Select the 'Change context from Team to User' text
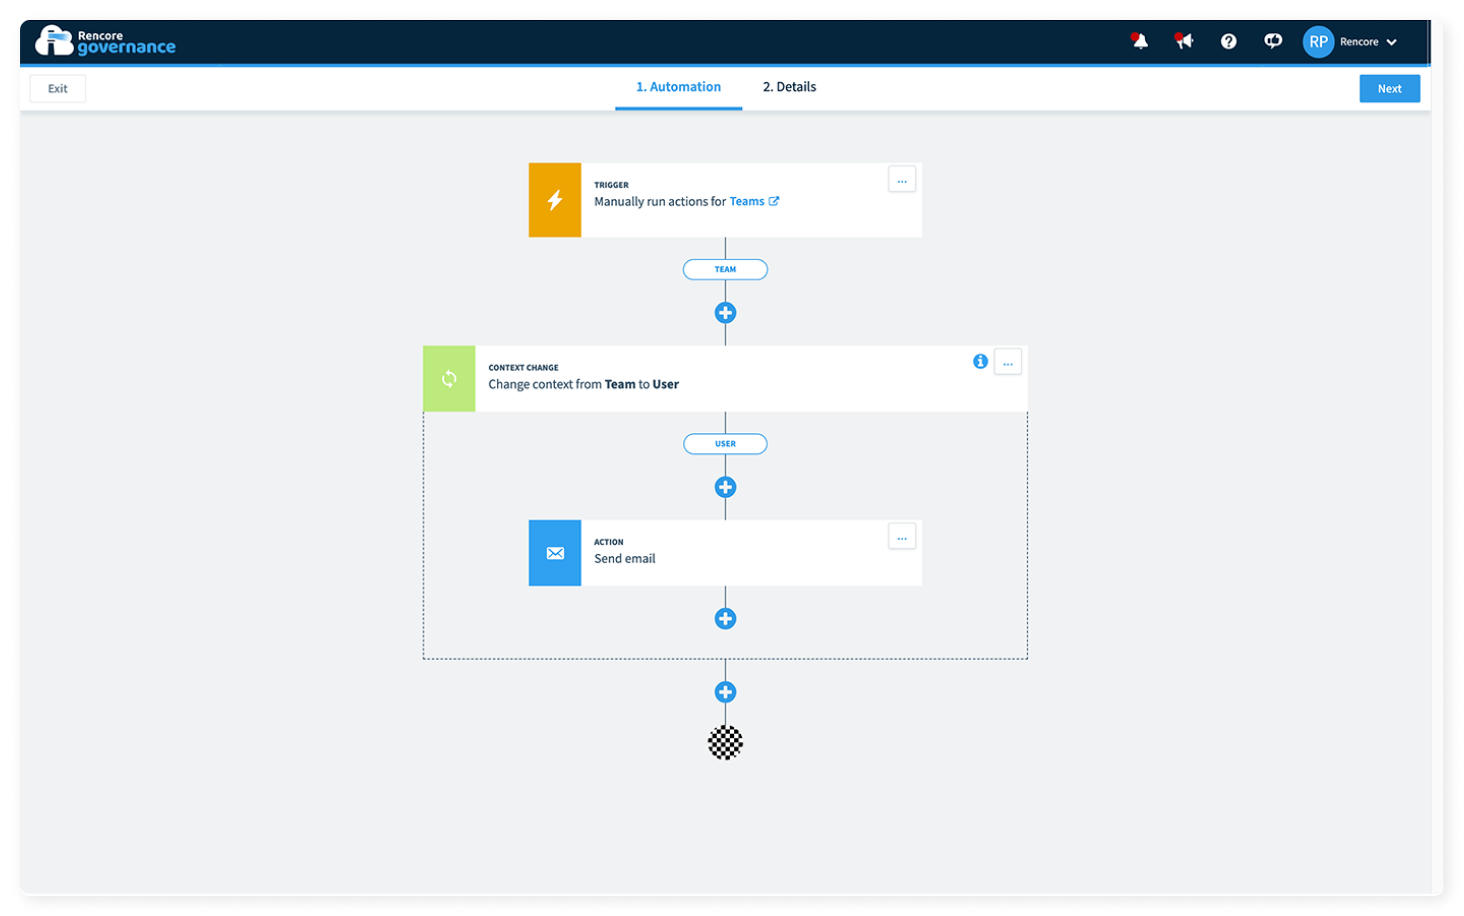This screenshot has height=916, width=1464. [583, 384]
